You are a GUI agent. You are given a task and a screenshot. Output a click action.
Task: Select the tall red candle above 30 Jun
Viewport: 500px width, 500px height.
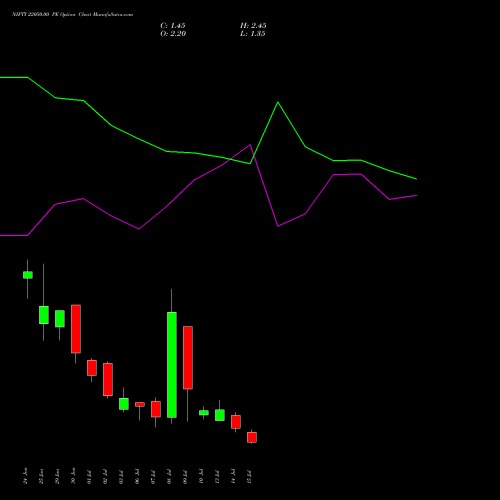76,329
